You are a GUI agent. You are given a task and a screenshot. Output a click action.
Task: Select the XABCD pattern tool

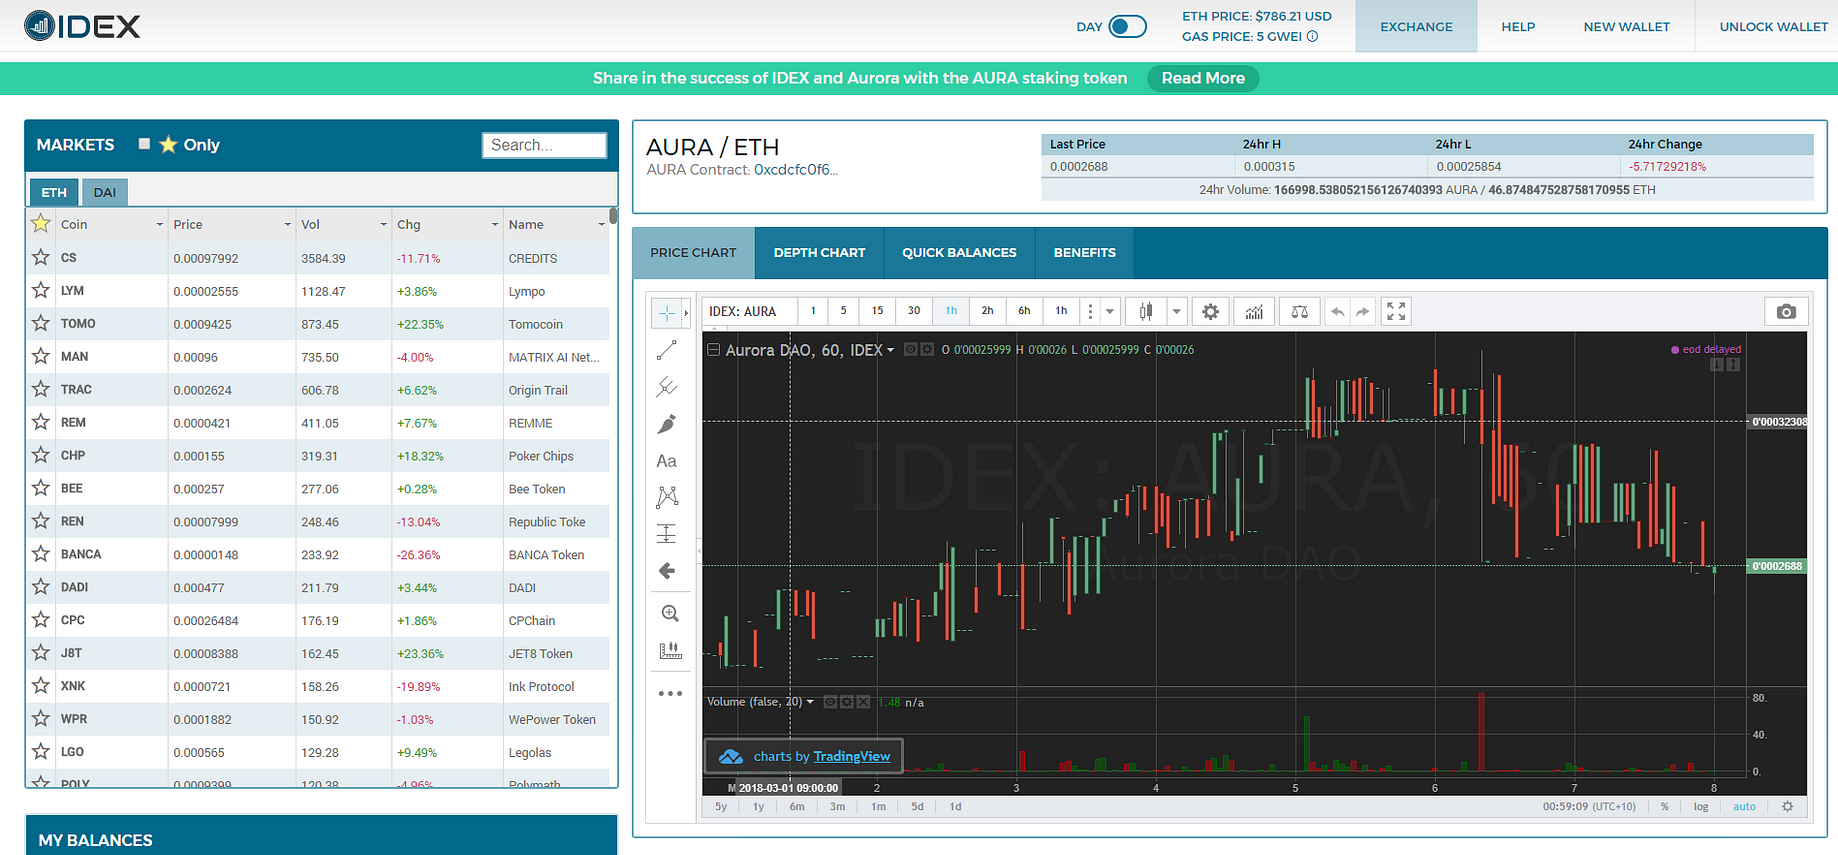point(666,497)
